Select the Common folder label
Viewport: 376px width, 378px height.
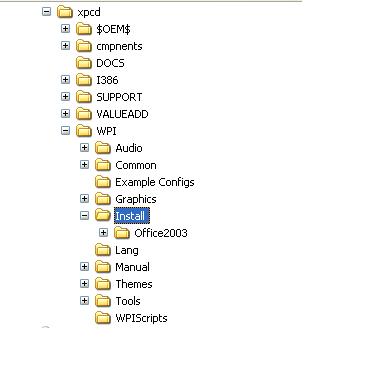pyautogui.click(x=136, y=165)
